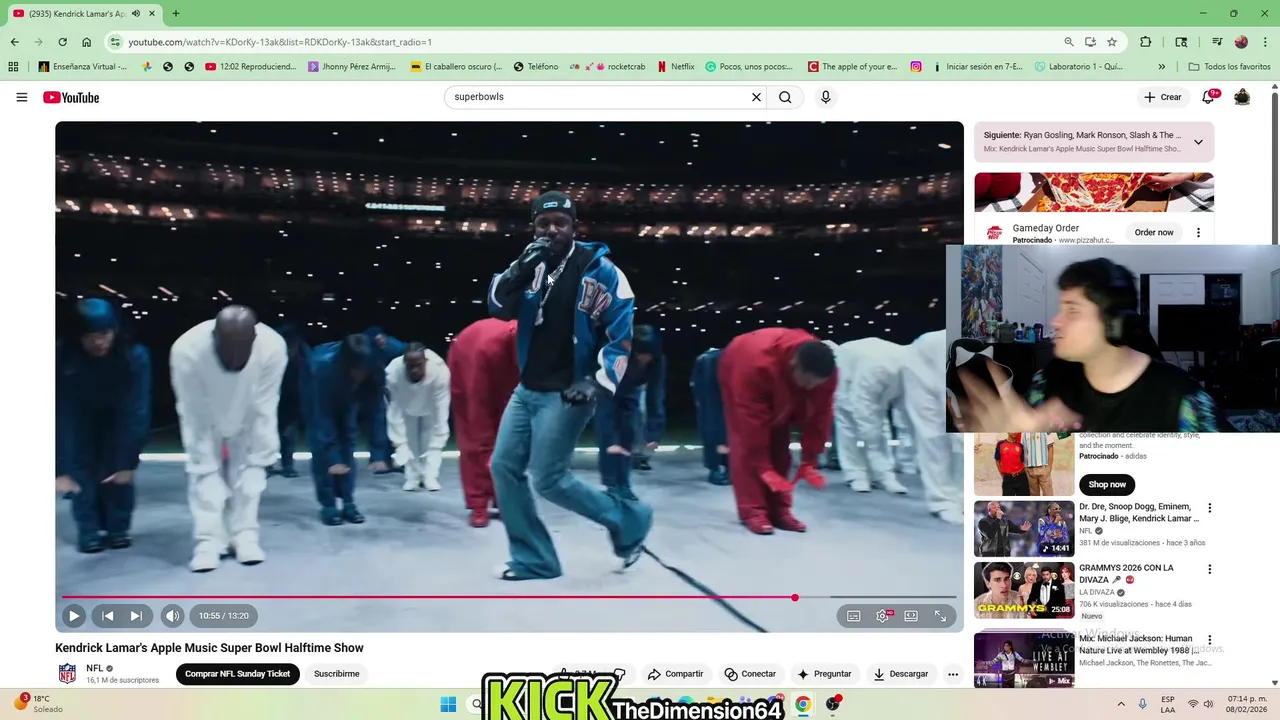Screen dimensions: 1280x720
Task: Open player settings gear
Action: (x=882, y=616)
